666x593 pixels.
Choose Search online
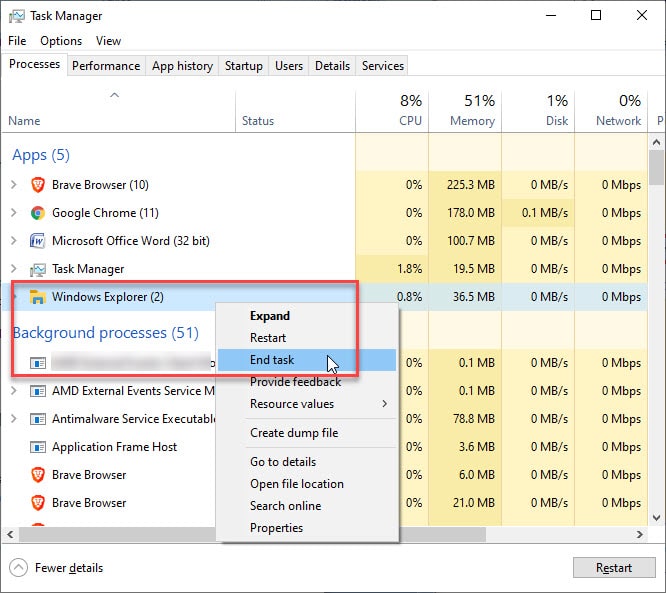pyautogui.click(x=308, y=506)
